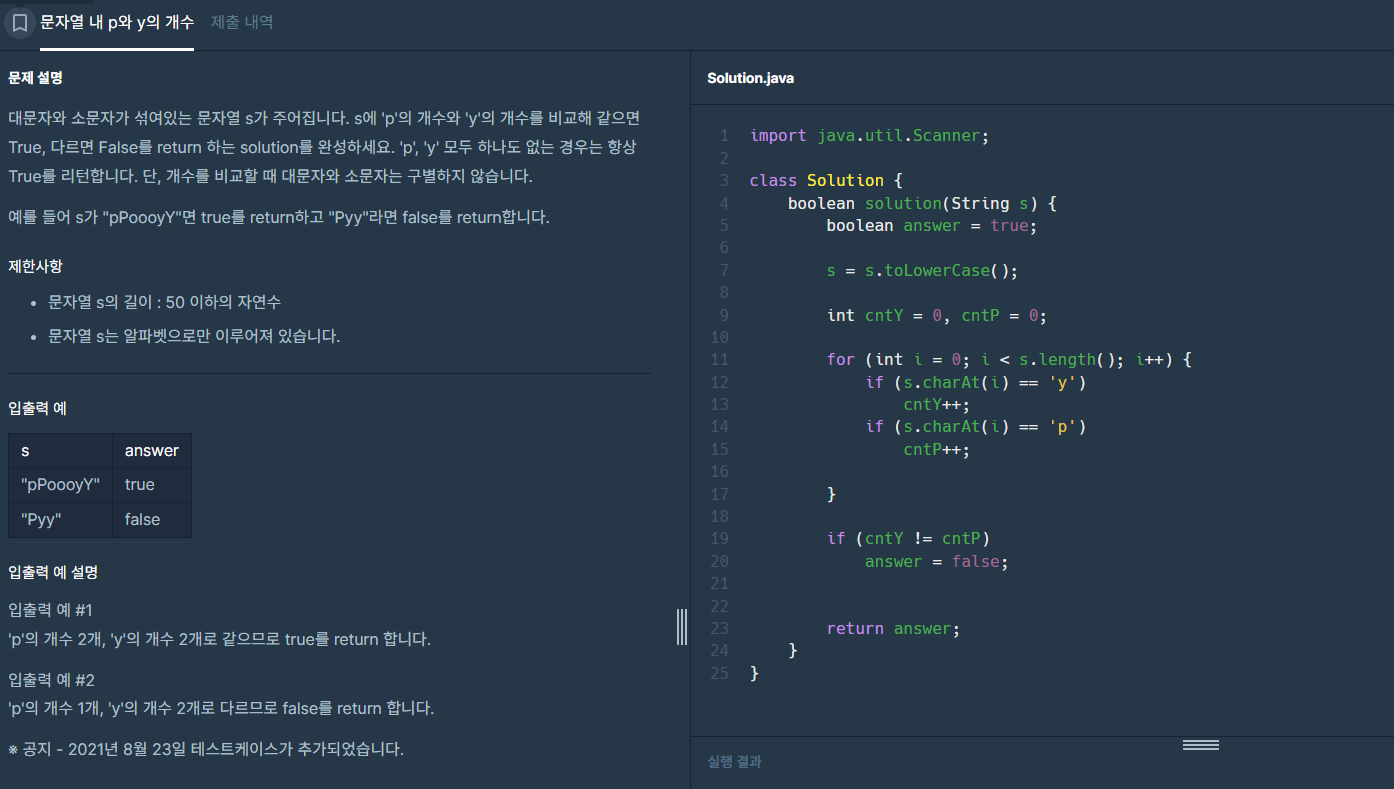Click the '문제 설명' heading

[x=35, y=78]
